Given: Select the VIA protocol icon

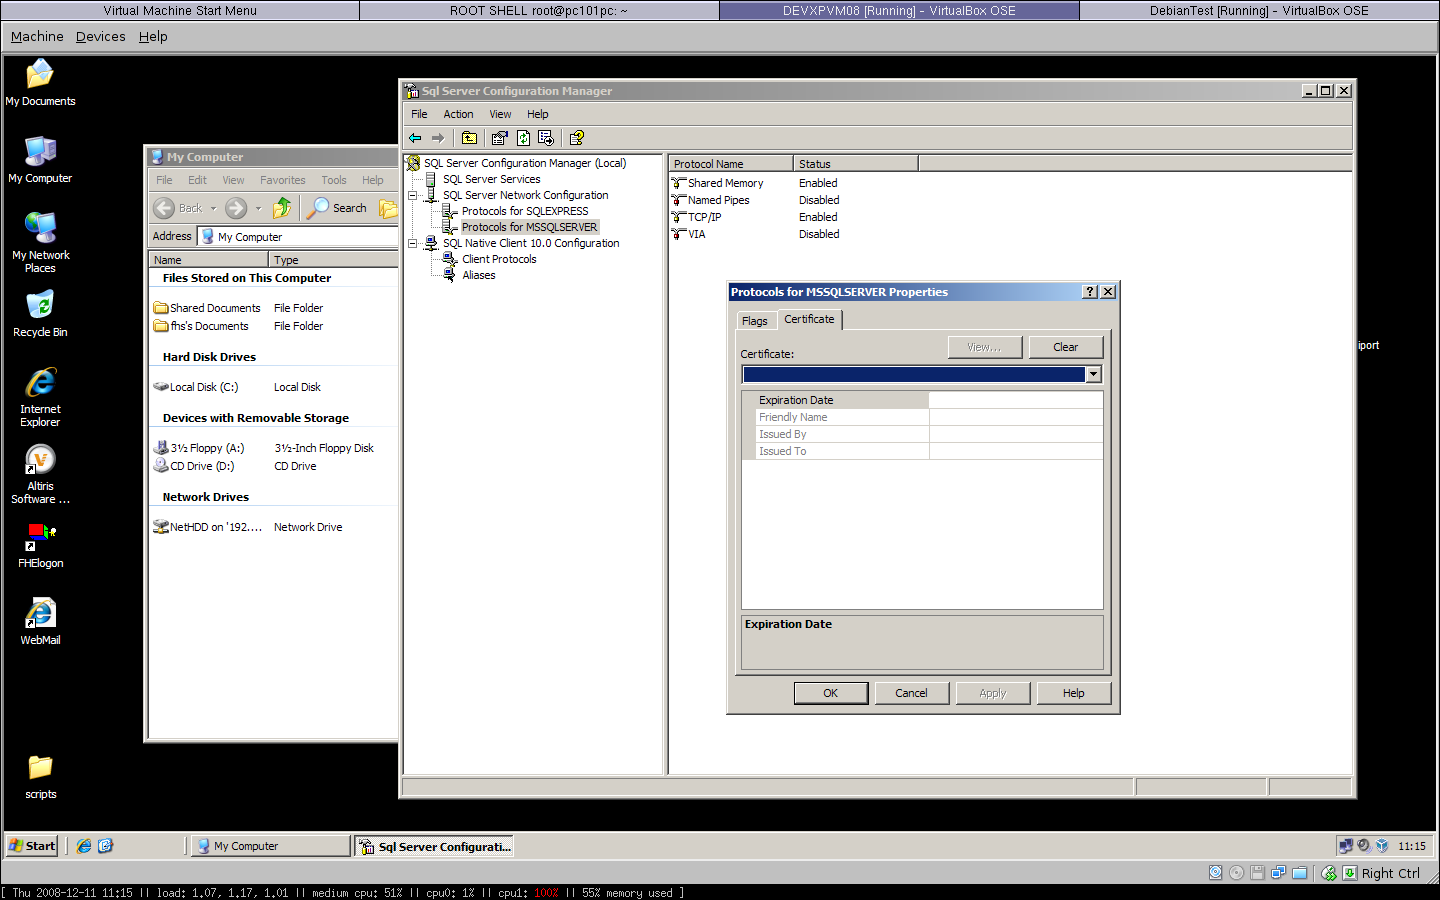Looking at the screenshot, I should (x=679, y=234).
